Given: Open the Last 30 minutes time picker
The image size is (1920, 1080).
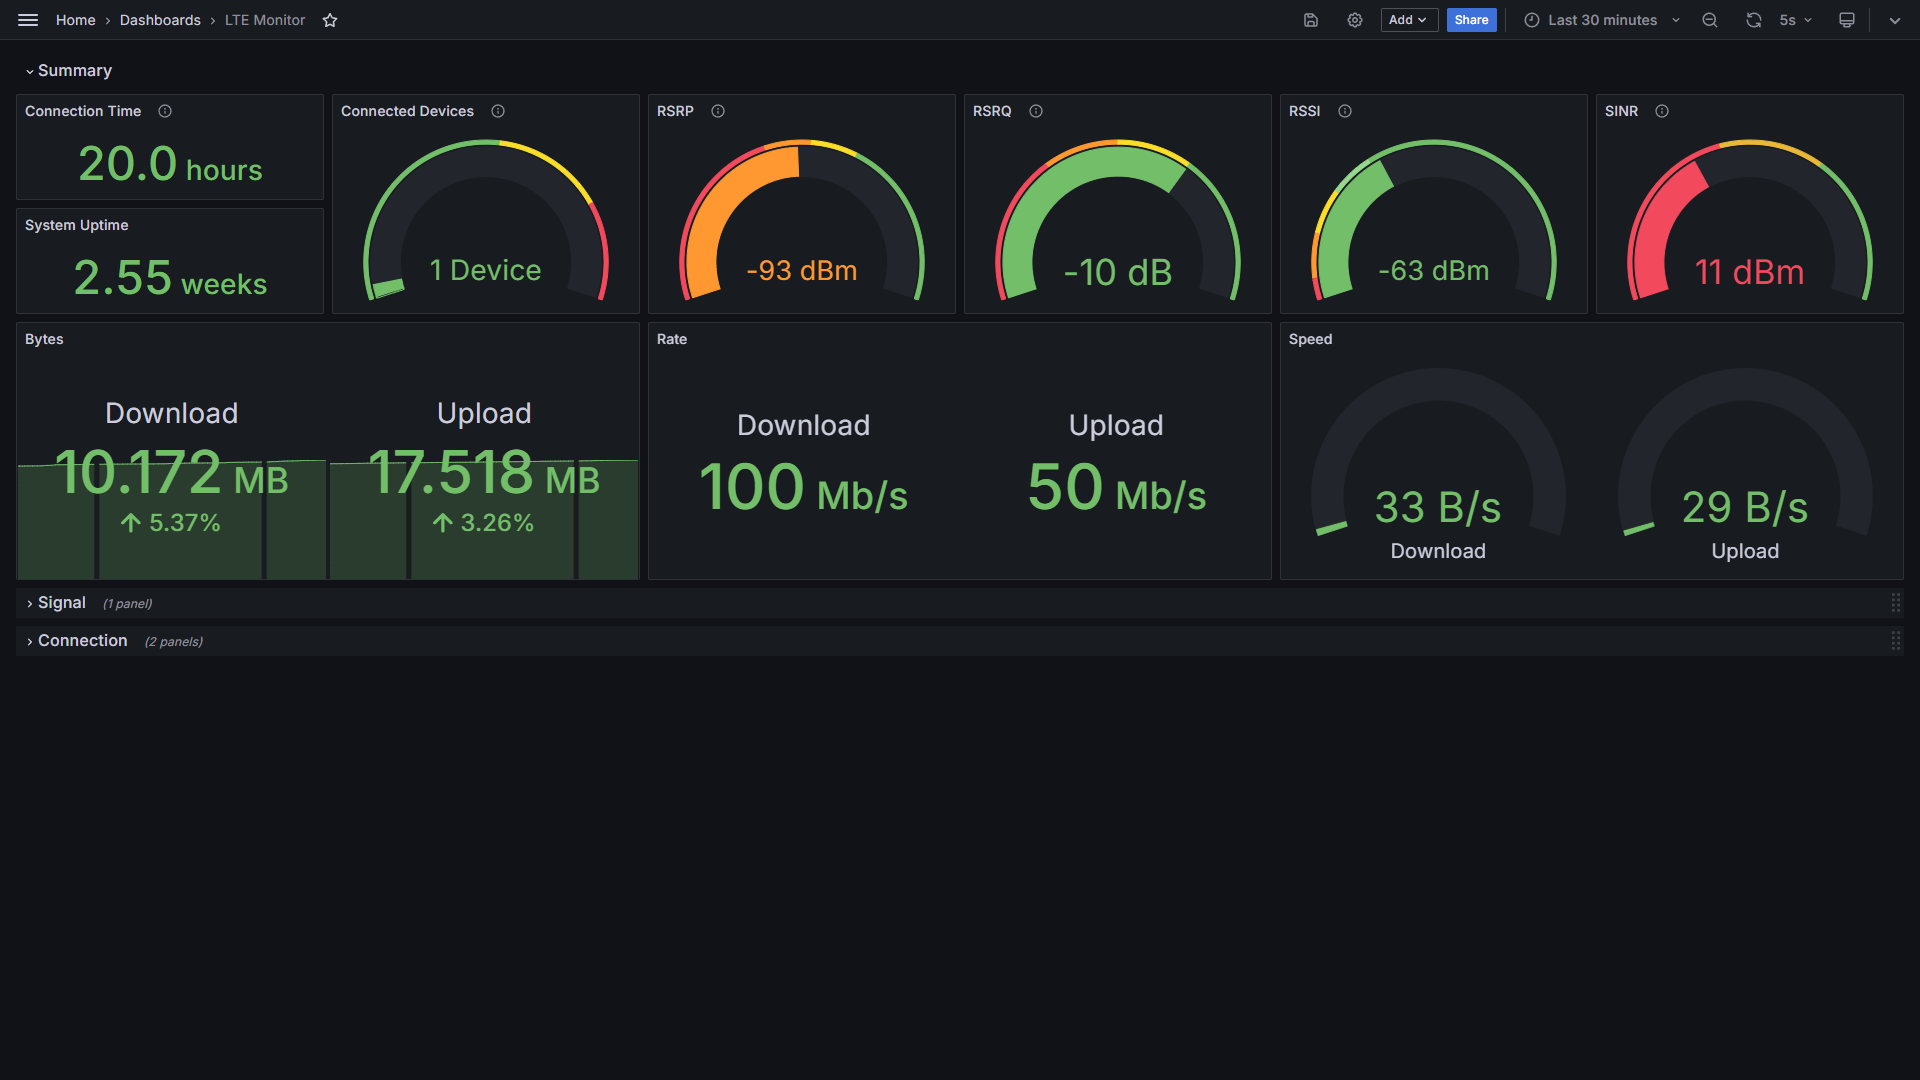Looking at the screenshot, I should tap(1602, 20).
